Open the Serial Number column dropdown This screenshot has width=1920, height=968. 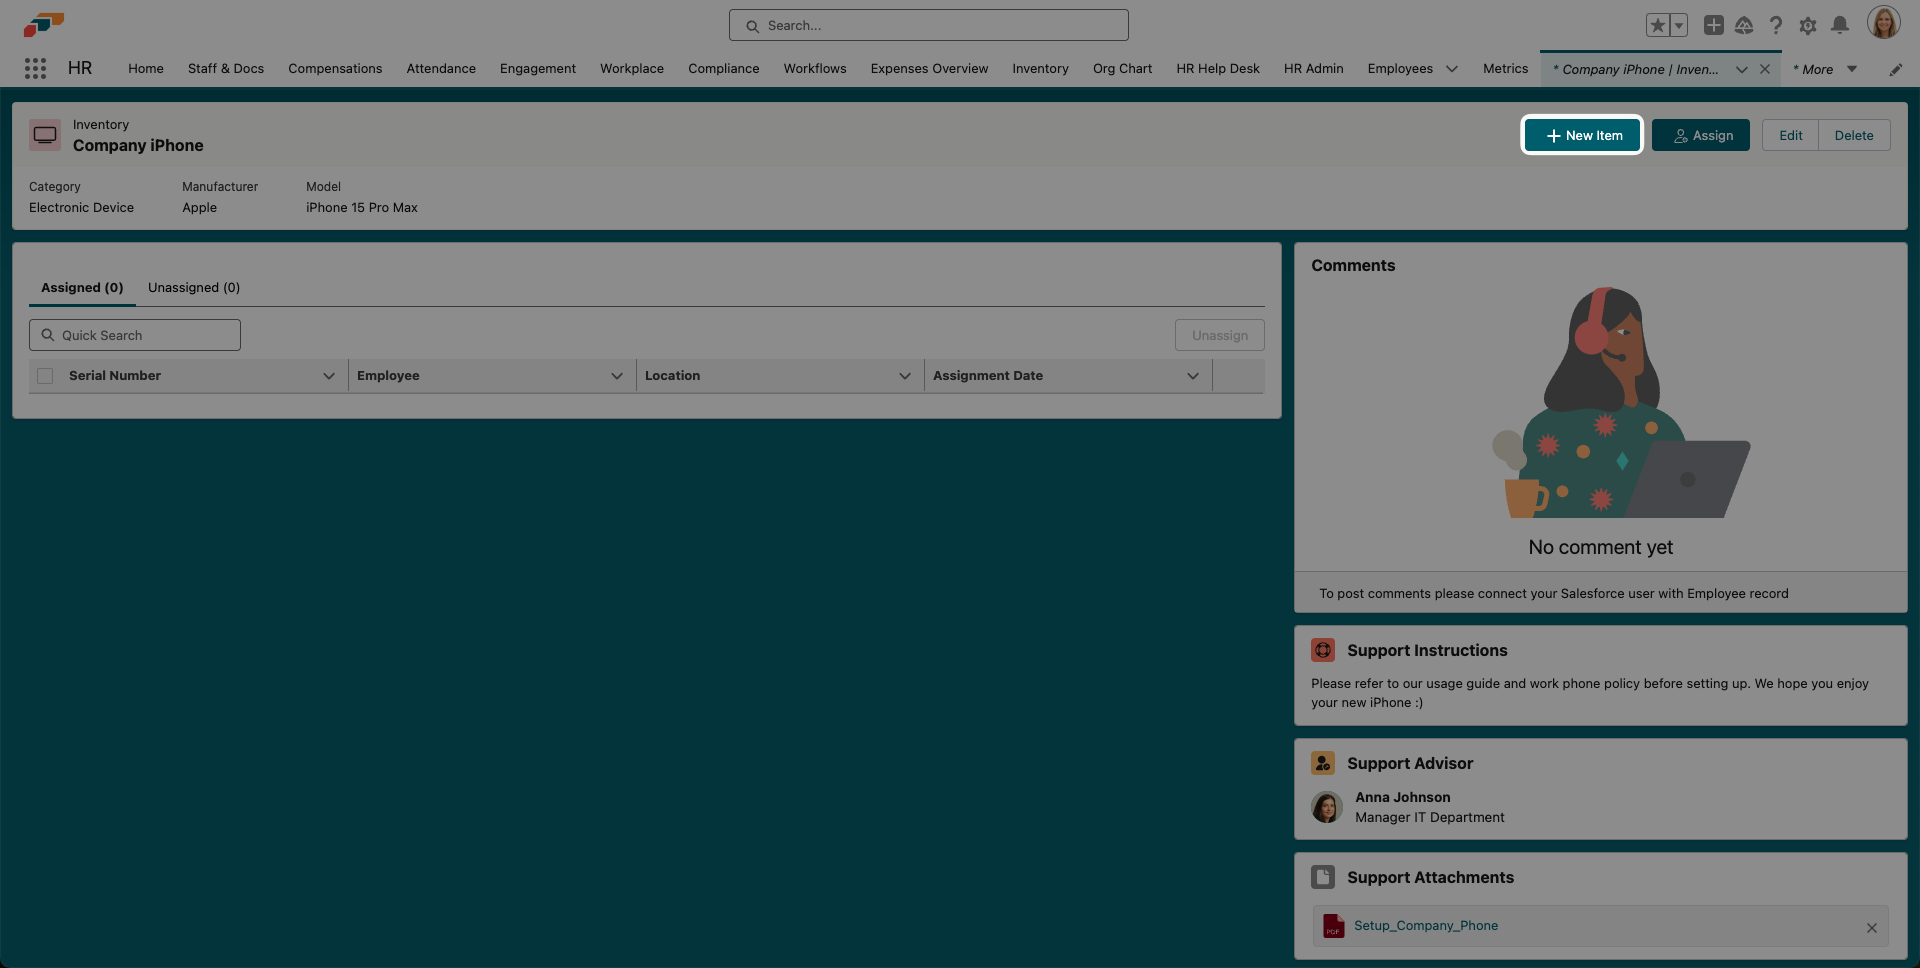(329, 376)
